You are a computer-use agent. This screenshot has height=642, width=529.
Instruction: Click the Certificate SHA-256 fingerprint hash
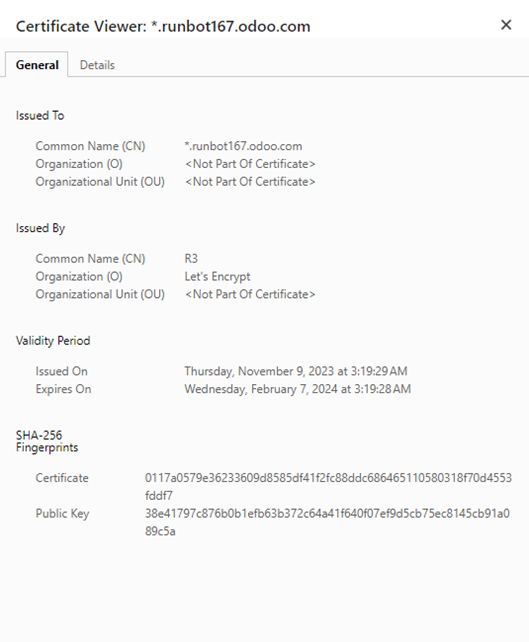coord(328,486)
